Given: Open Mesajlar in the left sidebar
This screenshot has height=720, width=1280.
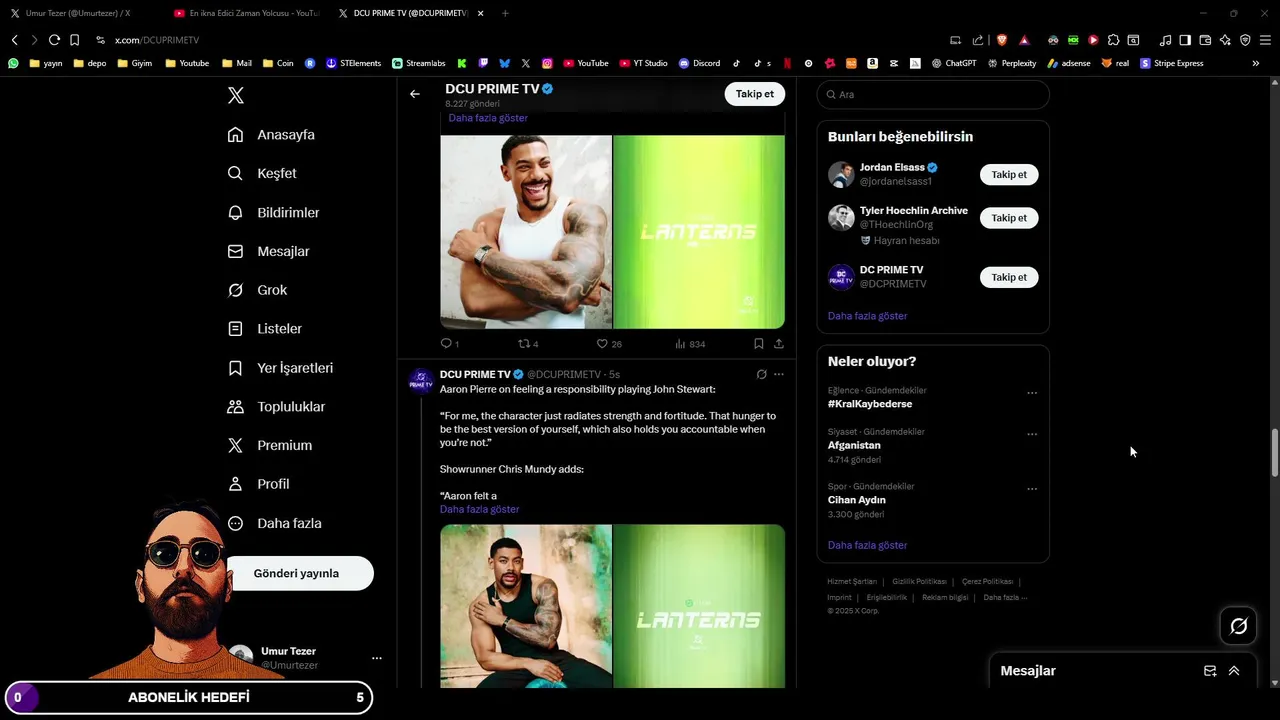Looking at the screenshot, I should click(x=269, y=252).
